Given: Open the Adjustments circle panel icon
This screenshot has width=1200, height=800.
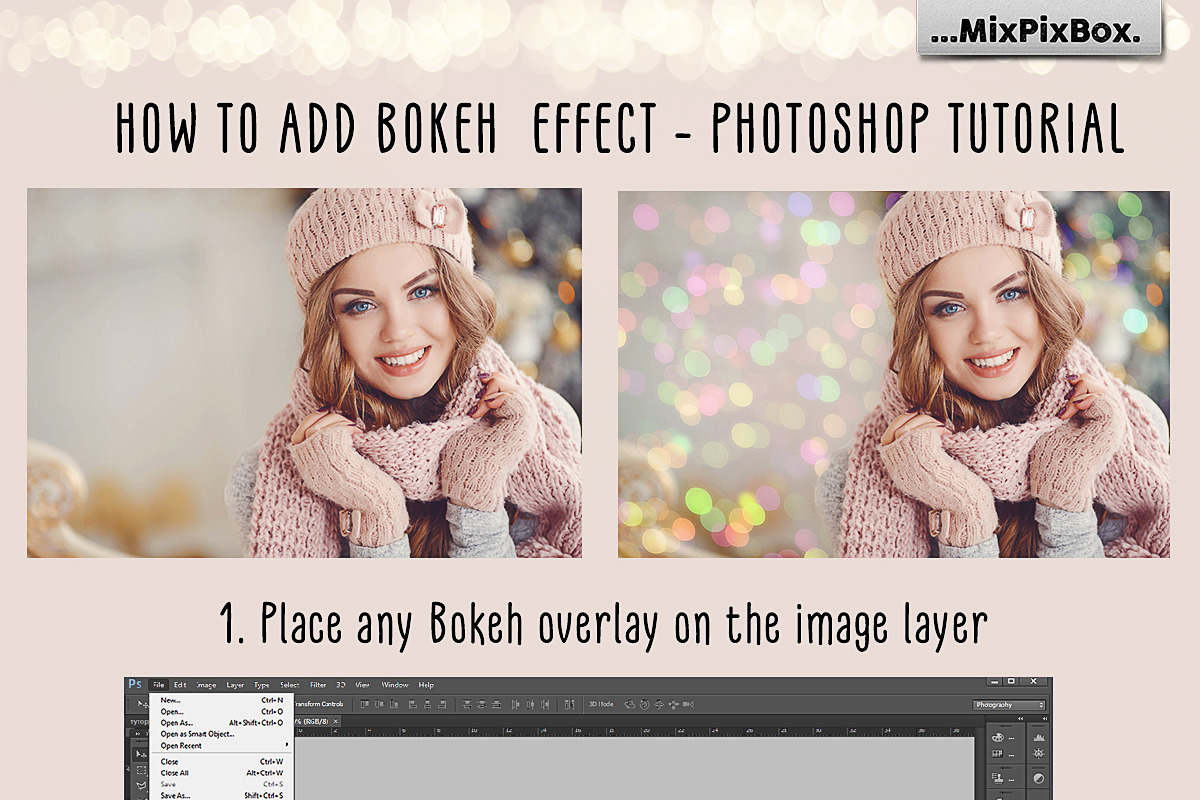Looking at the screenshot, I should tap(1039, 778).
